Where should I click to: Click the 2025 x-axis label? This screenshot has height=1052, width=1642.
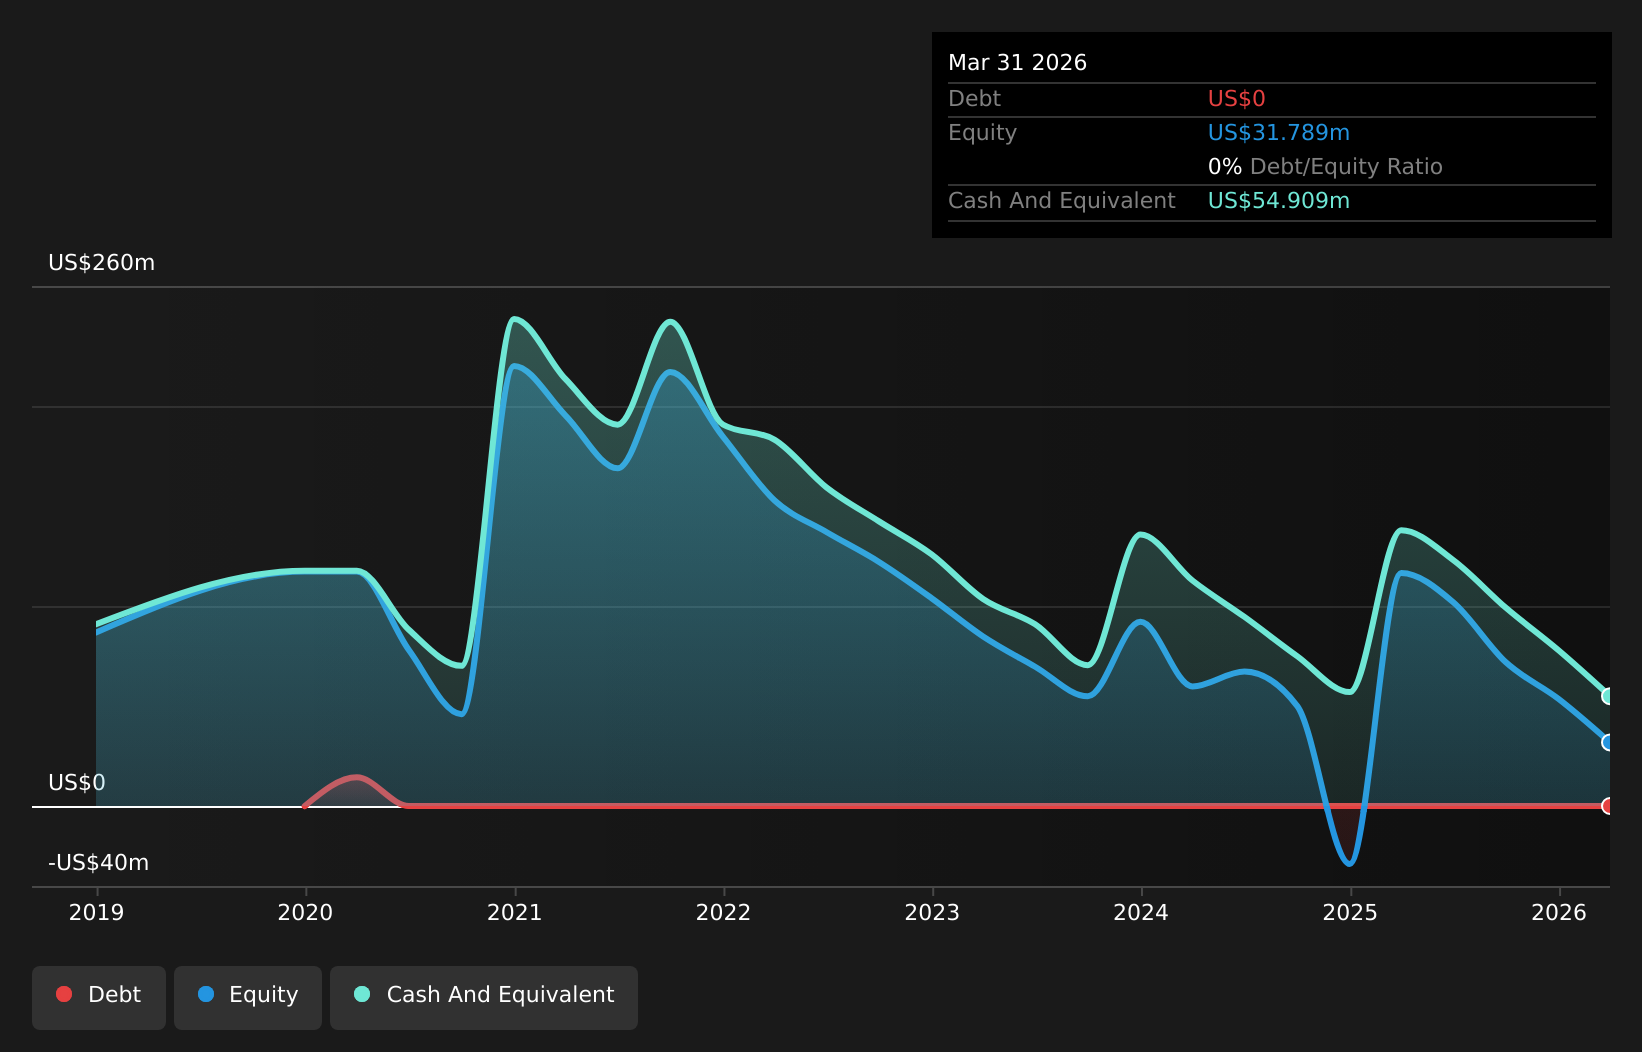(x=1350, y=913)
